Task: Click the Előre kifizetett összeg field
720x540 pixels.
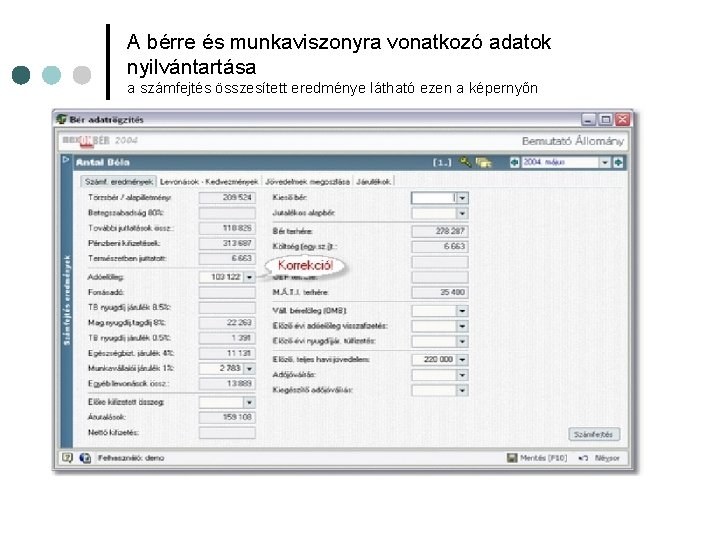Action: [x=227, y=402]
